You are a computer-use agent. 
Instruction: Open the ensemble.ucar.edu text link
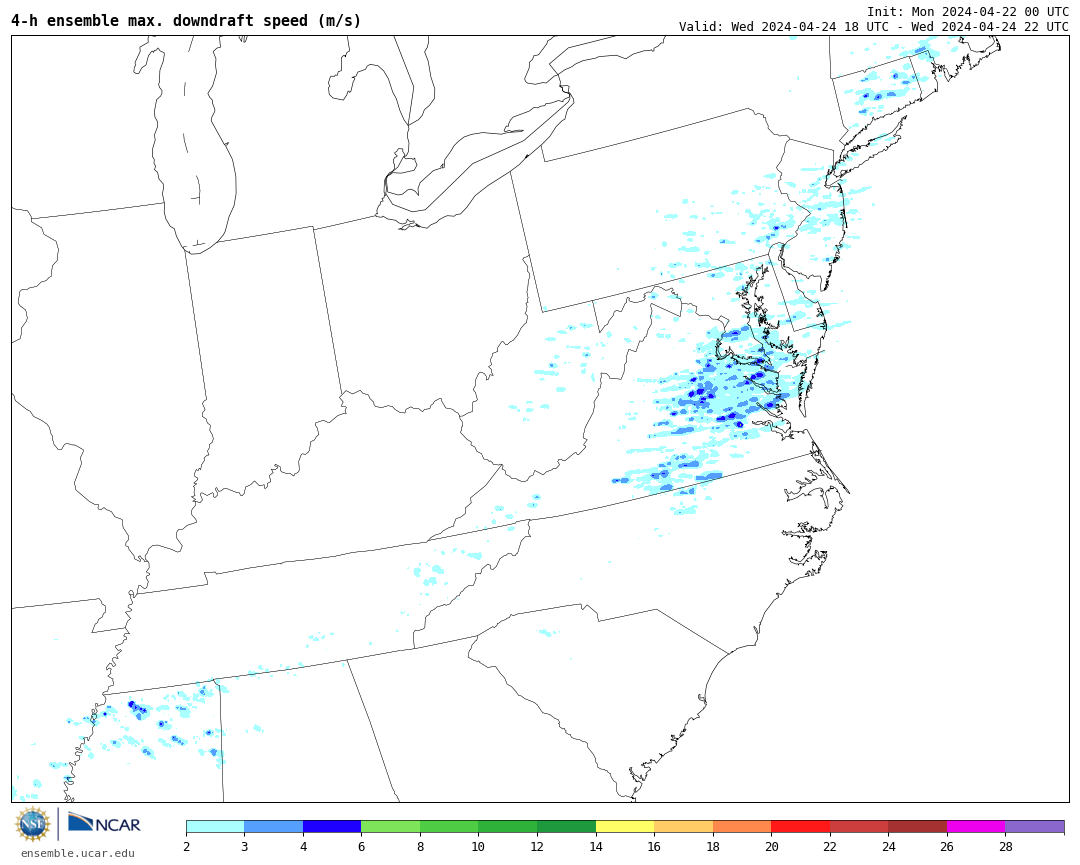[78, 853]
